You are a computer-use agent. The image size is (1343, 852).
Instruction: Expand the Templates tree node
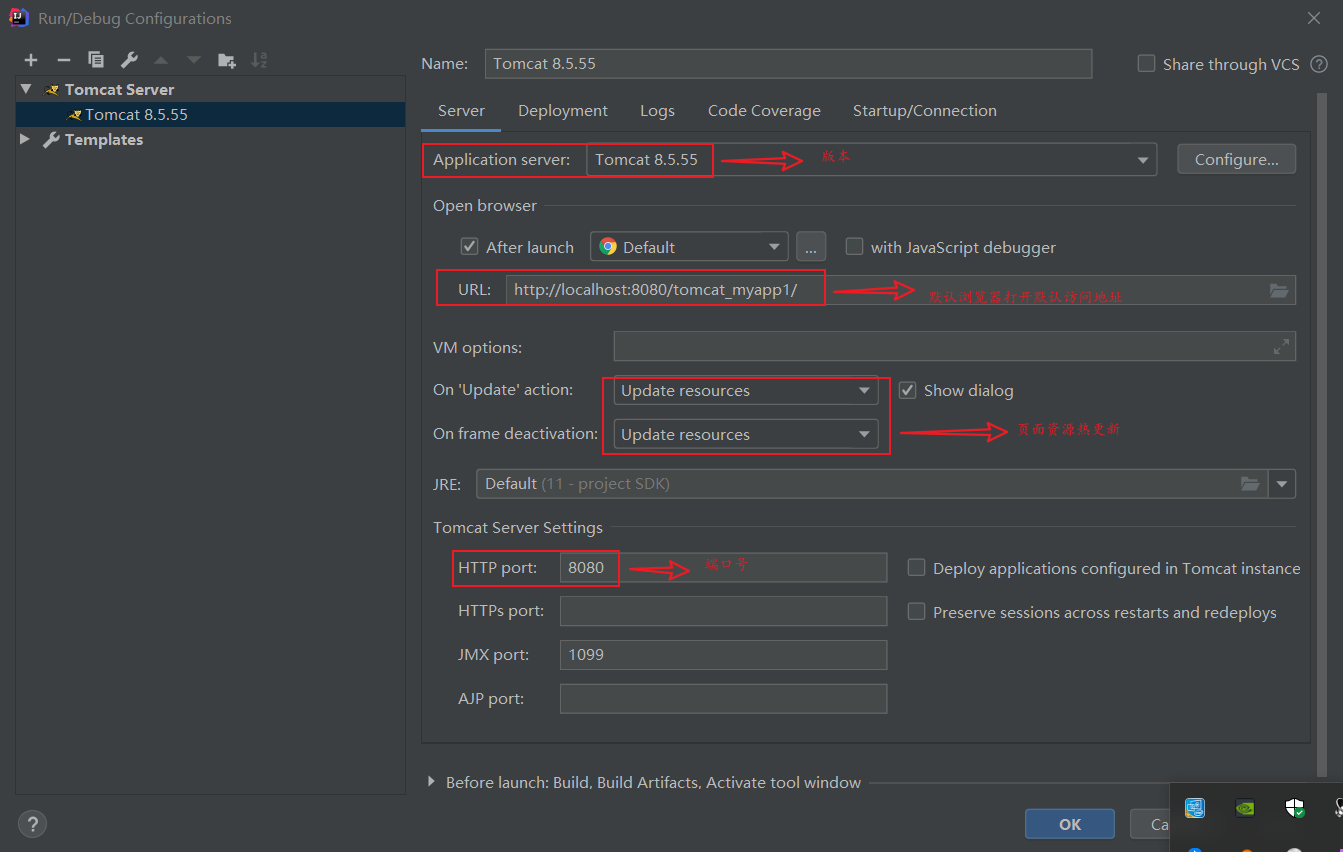[x=25, y=140]
